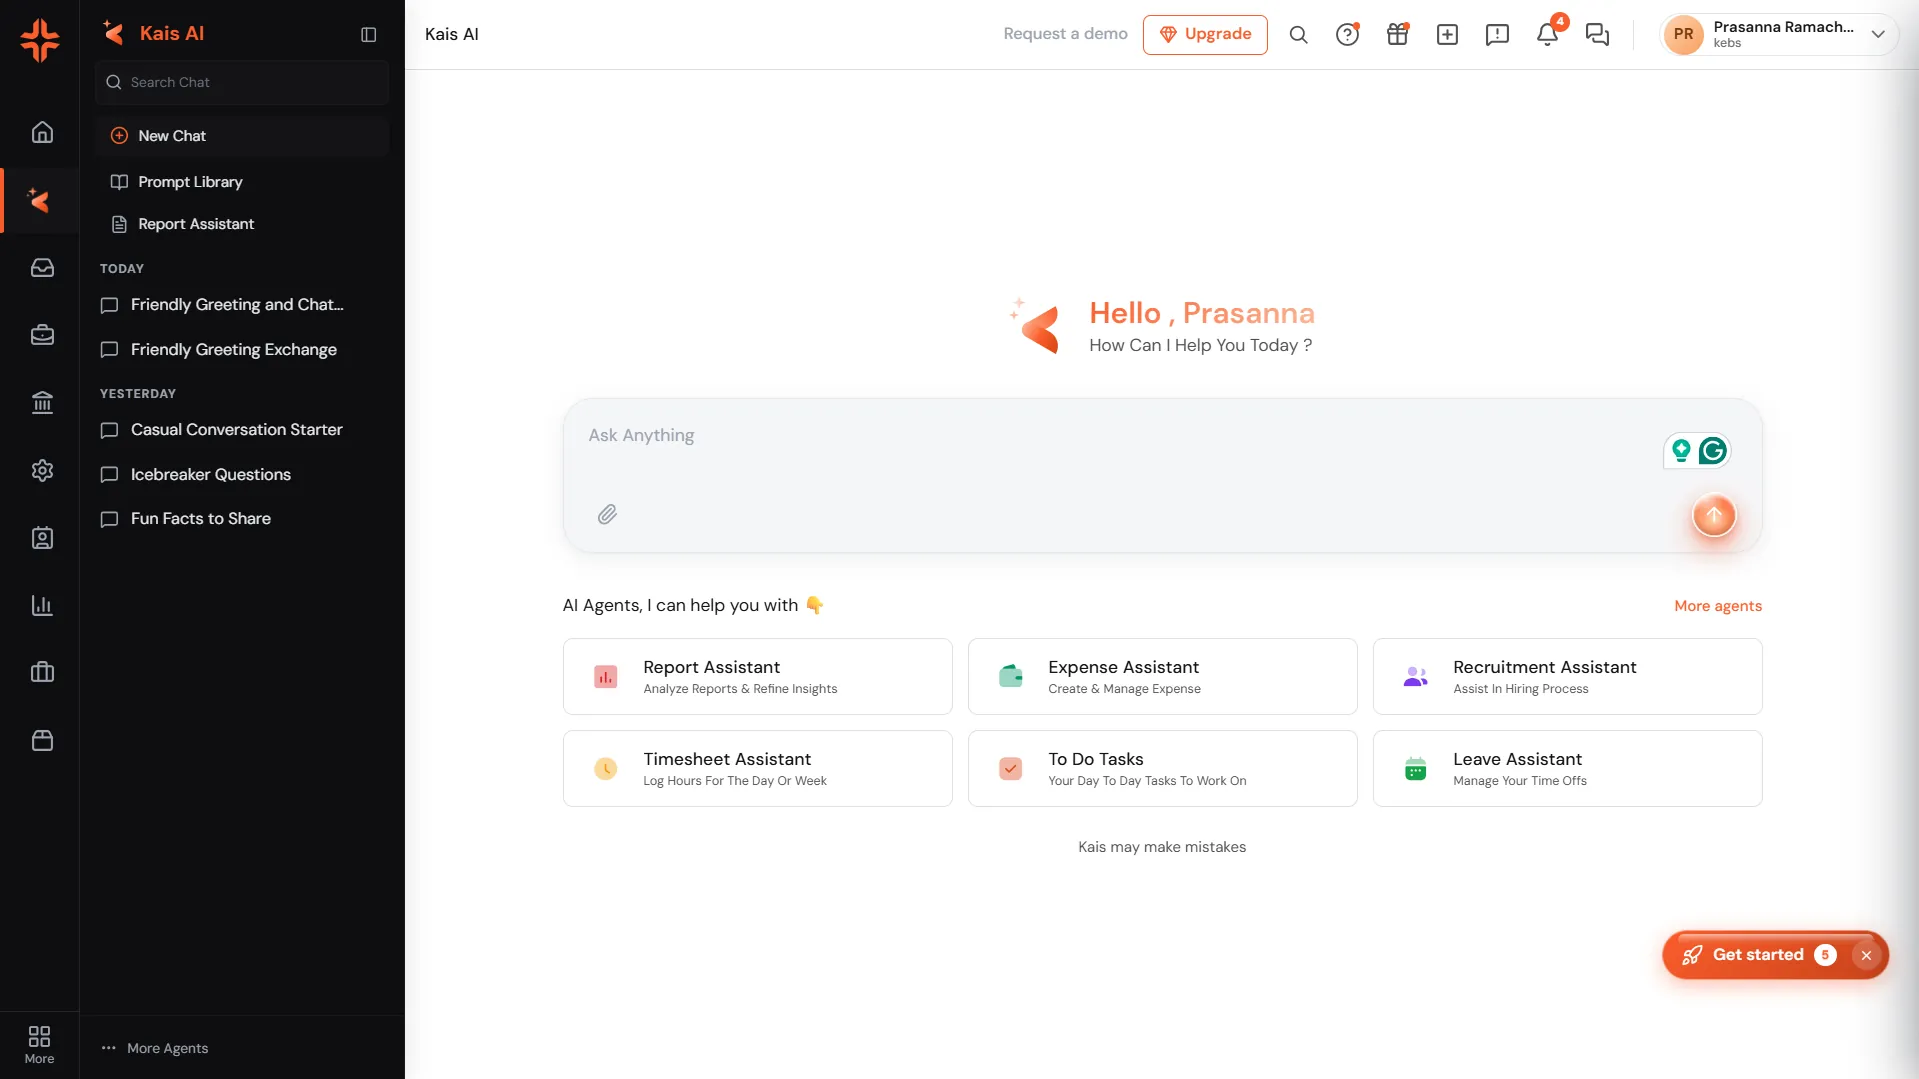Open the gift box icon

(1397, 34)
